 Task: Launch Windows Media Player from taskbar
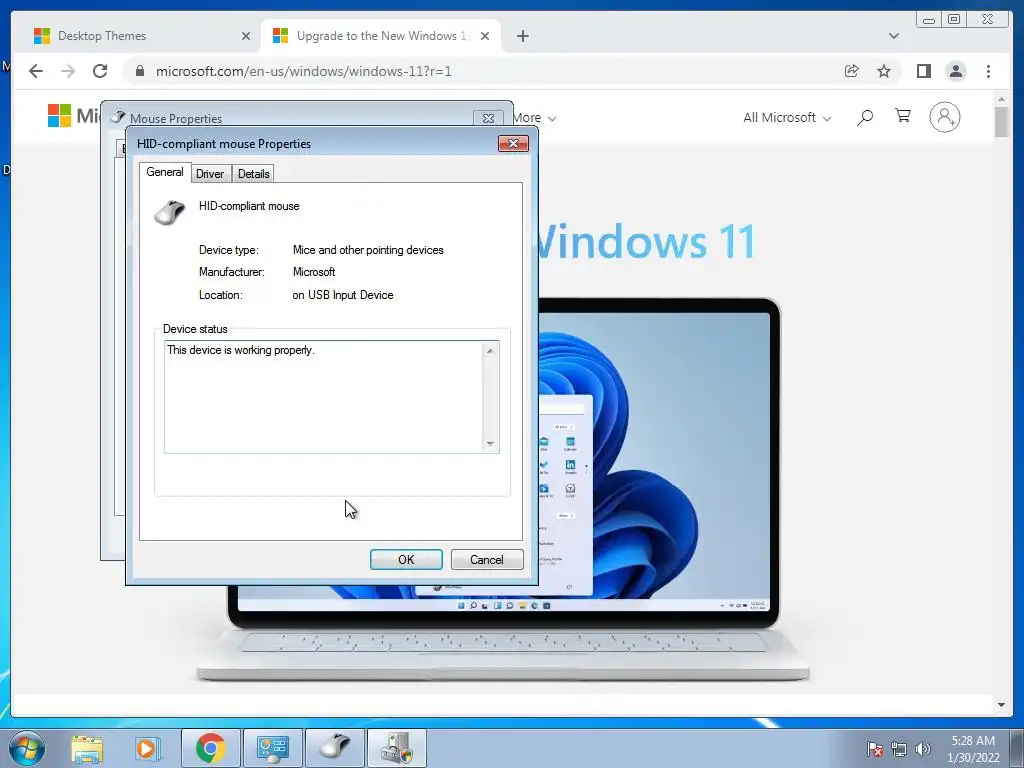pyautogui.click(x=148, y=748)
